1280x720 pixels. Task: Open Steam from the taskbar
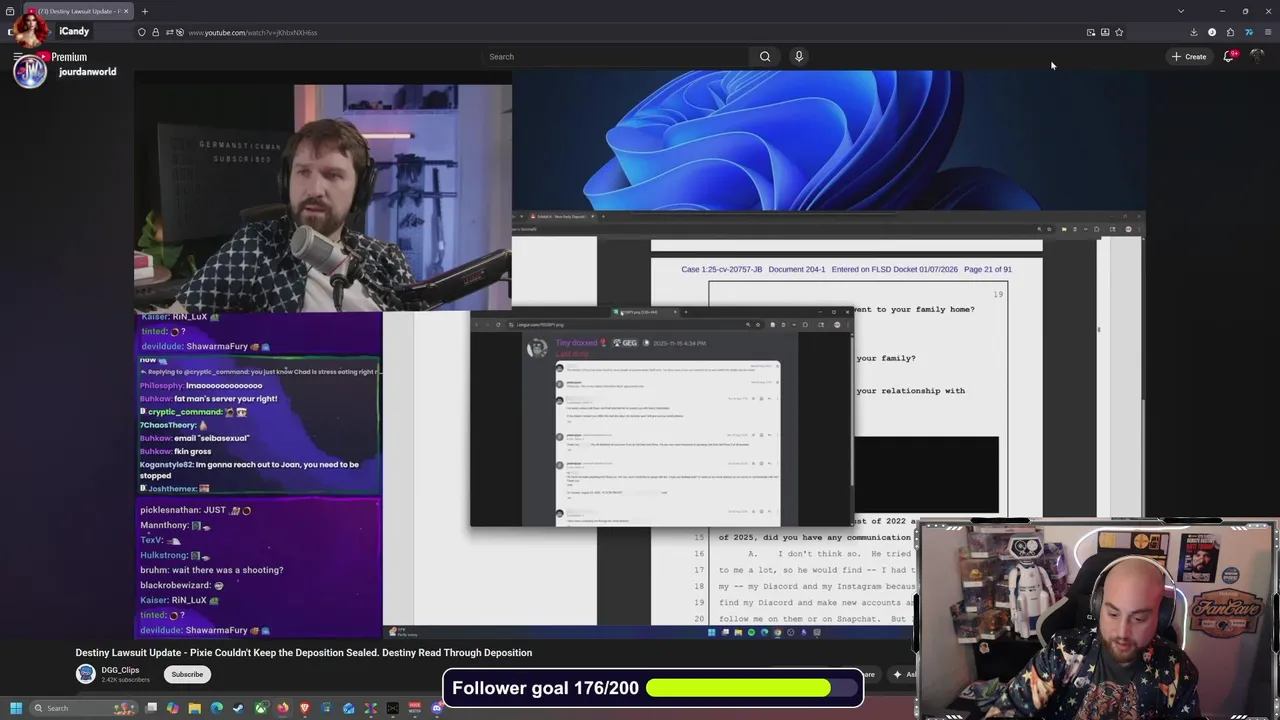[238, 708]
